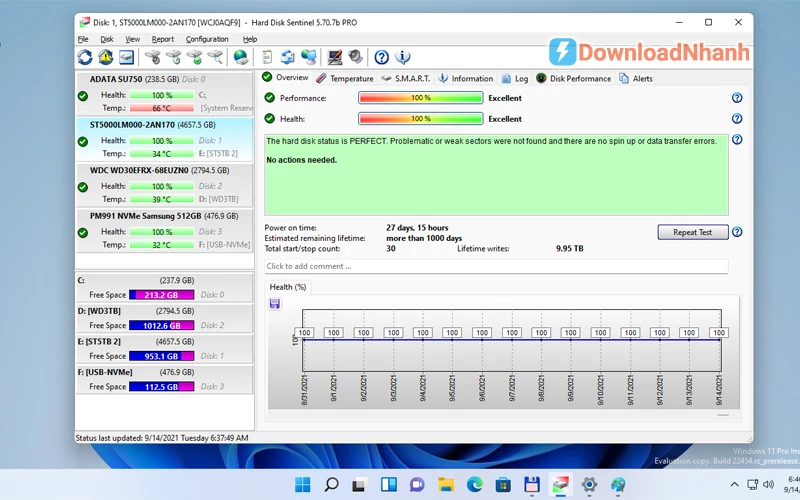Click the blue-framed disk toolbar icon

(126, 57)
